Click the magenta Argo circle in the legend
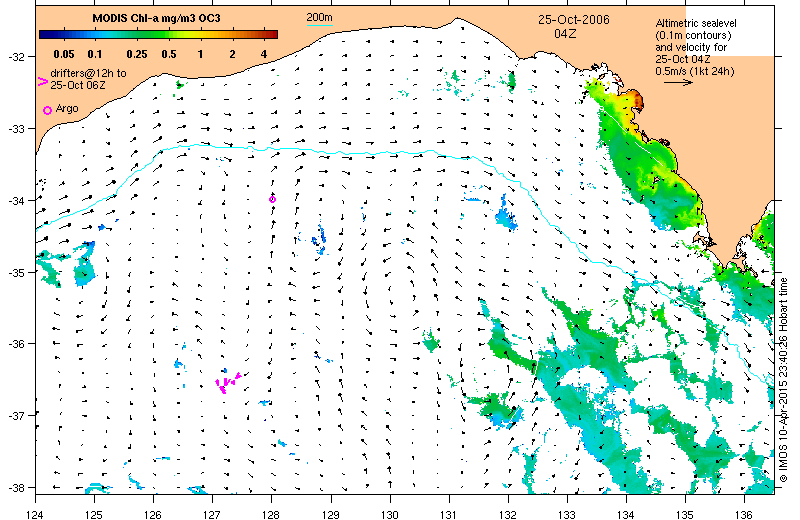 pos(47,110)
